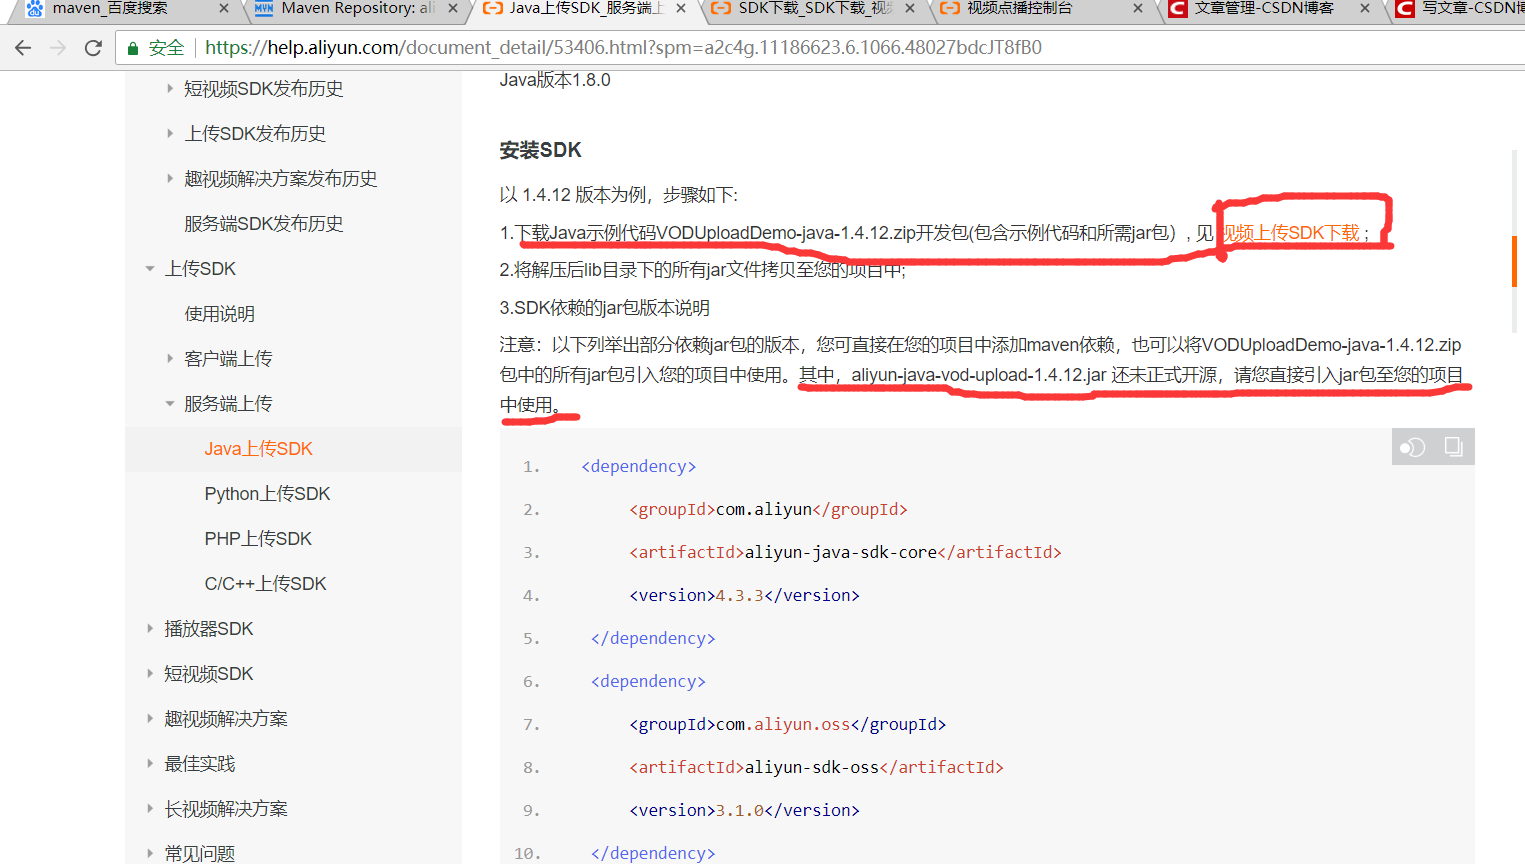Expand 上传SDK发布历史 arrow

170,133
